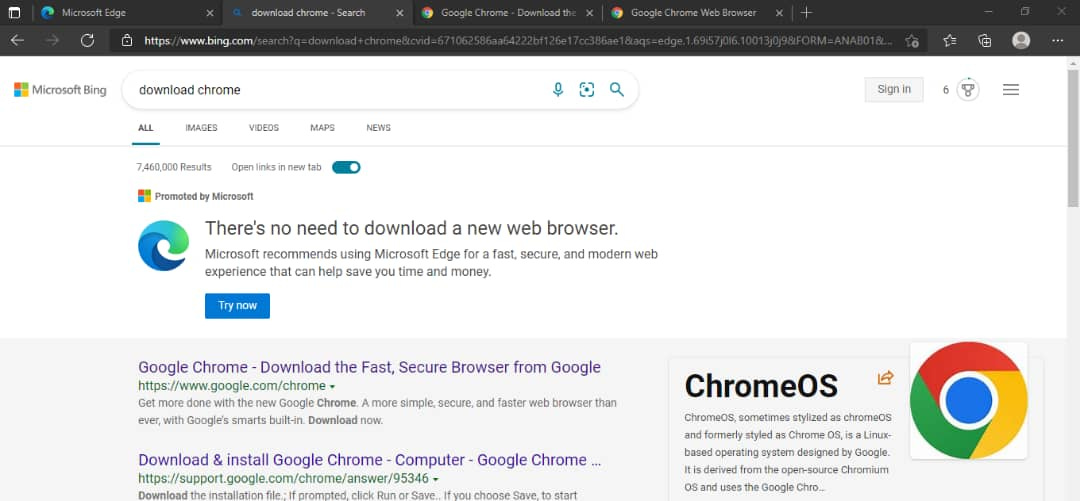This screenshot has width=1080, height=501.
Task: Add this page to favorites
Action: [x=911, y=41]
